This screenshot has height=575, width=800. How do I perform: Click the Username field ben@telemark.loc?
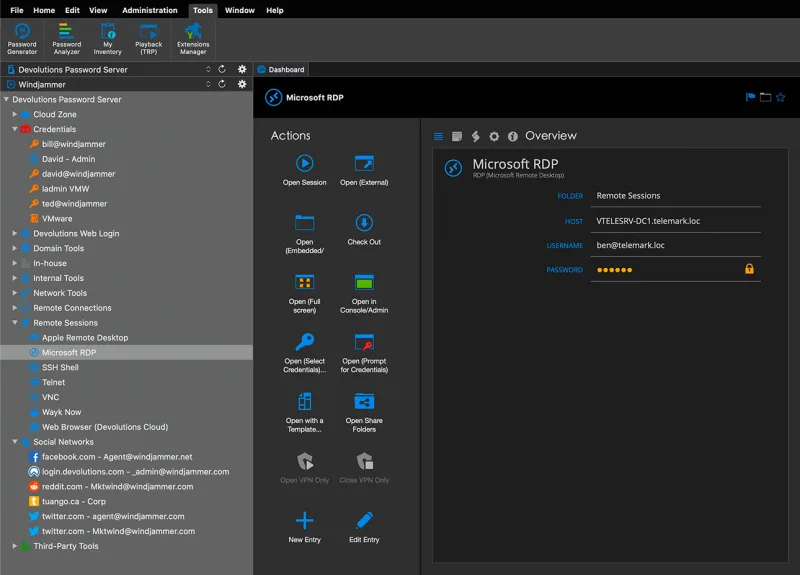pos(676,245)
